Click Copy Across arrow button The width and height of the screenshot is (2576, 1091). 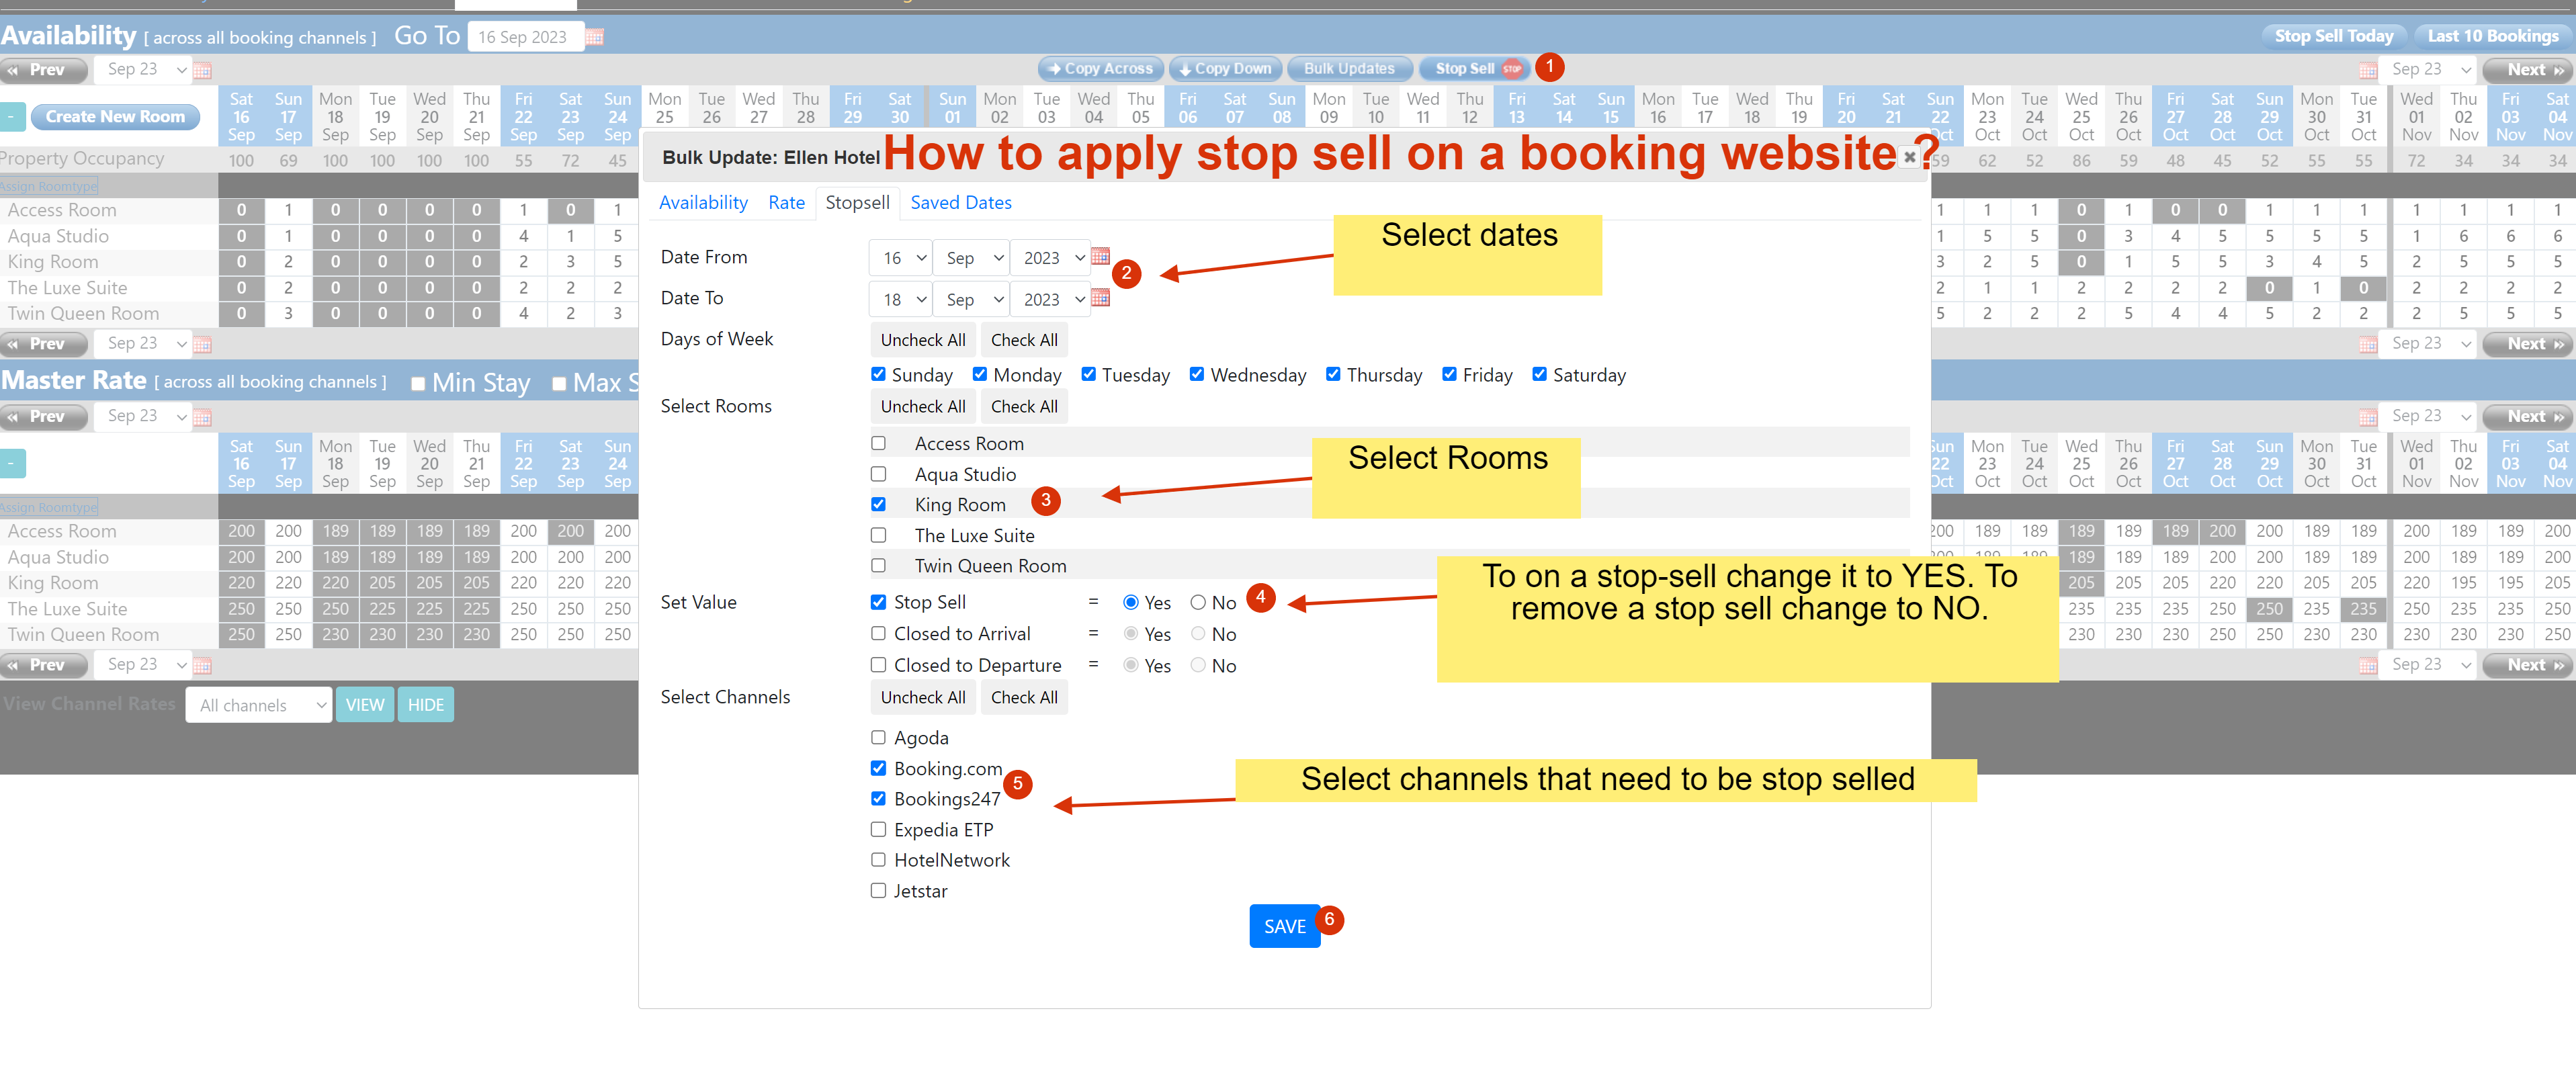1100,69
